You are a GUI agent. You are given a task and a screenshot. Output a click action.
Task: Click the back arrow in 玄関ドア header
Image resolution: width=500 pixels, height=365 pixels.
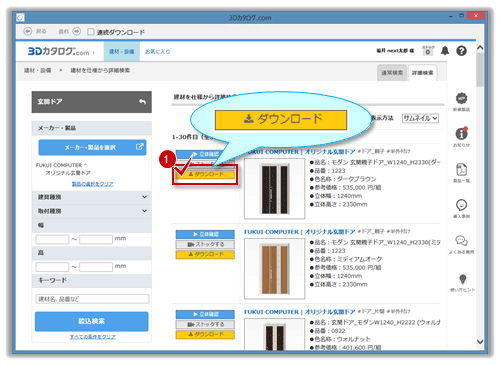(142, 102)
